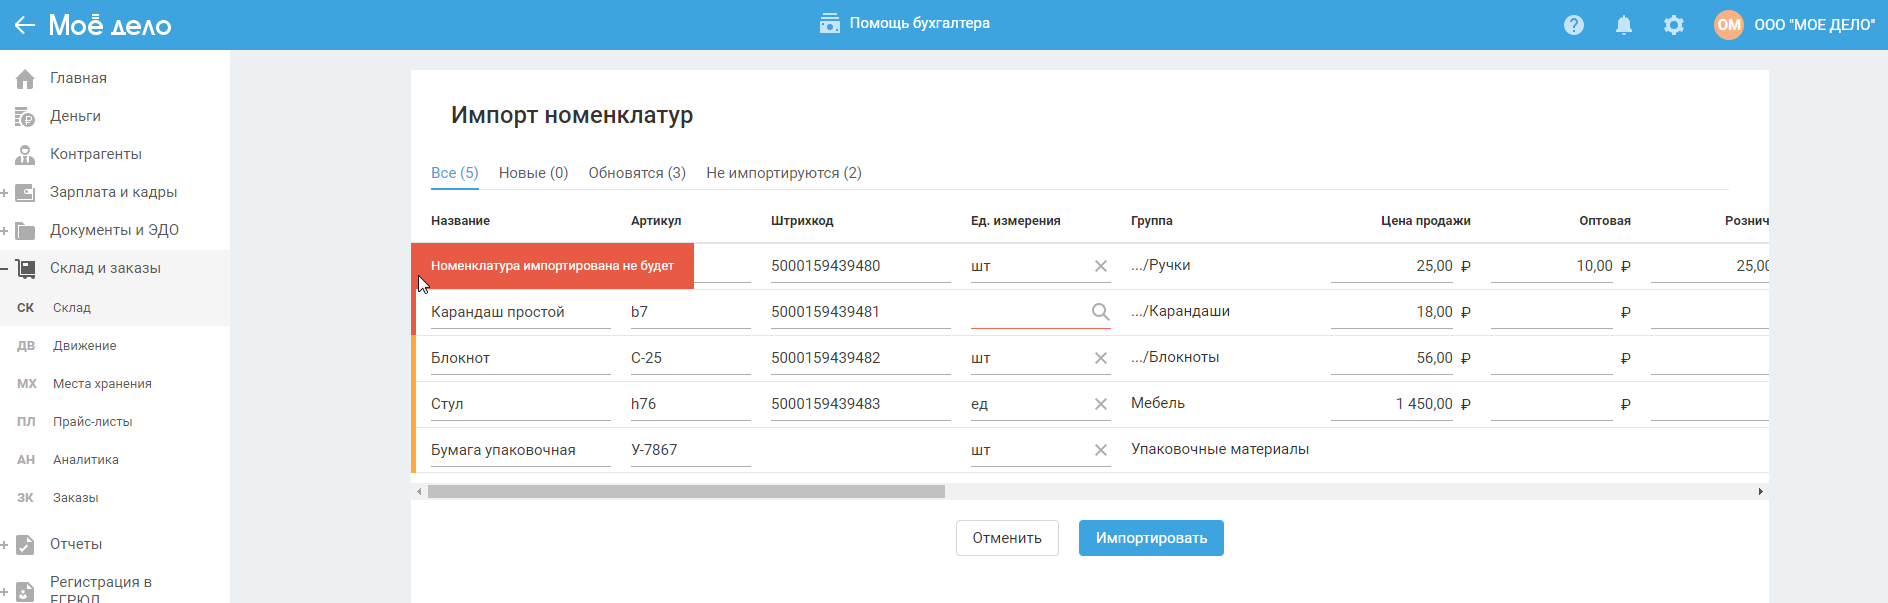Clear the unit field in the Блокнот row

1101,358
